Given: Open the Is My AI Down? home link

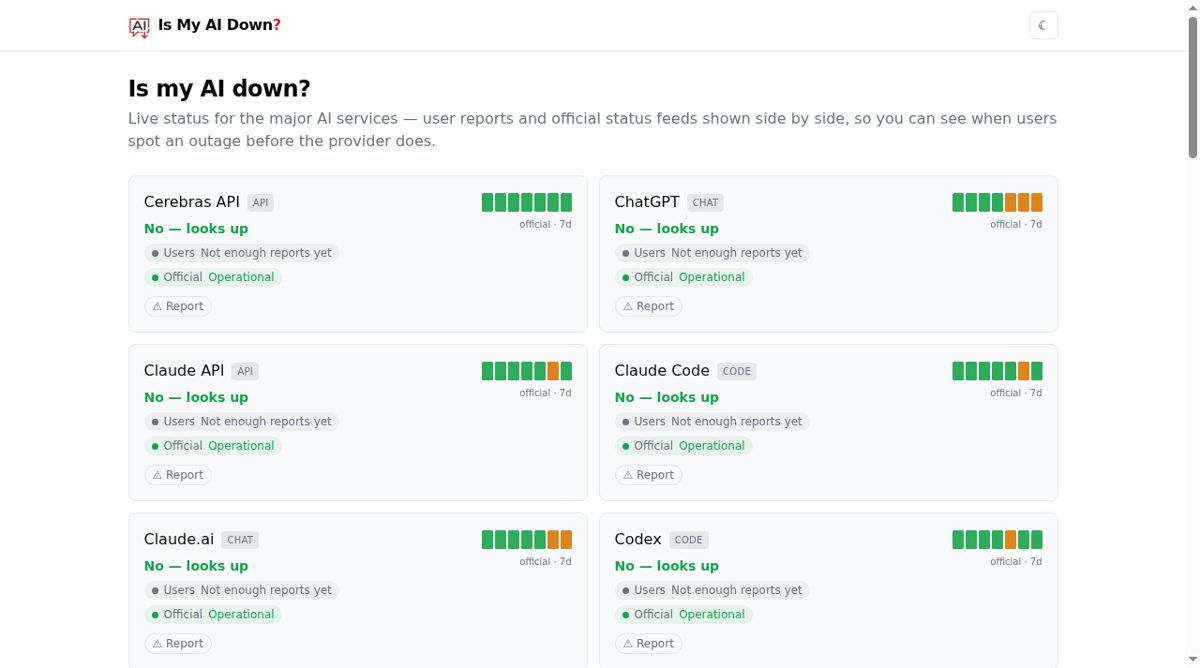Looking at the screenshot, I should (205, 25).
